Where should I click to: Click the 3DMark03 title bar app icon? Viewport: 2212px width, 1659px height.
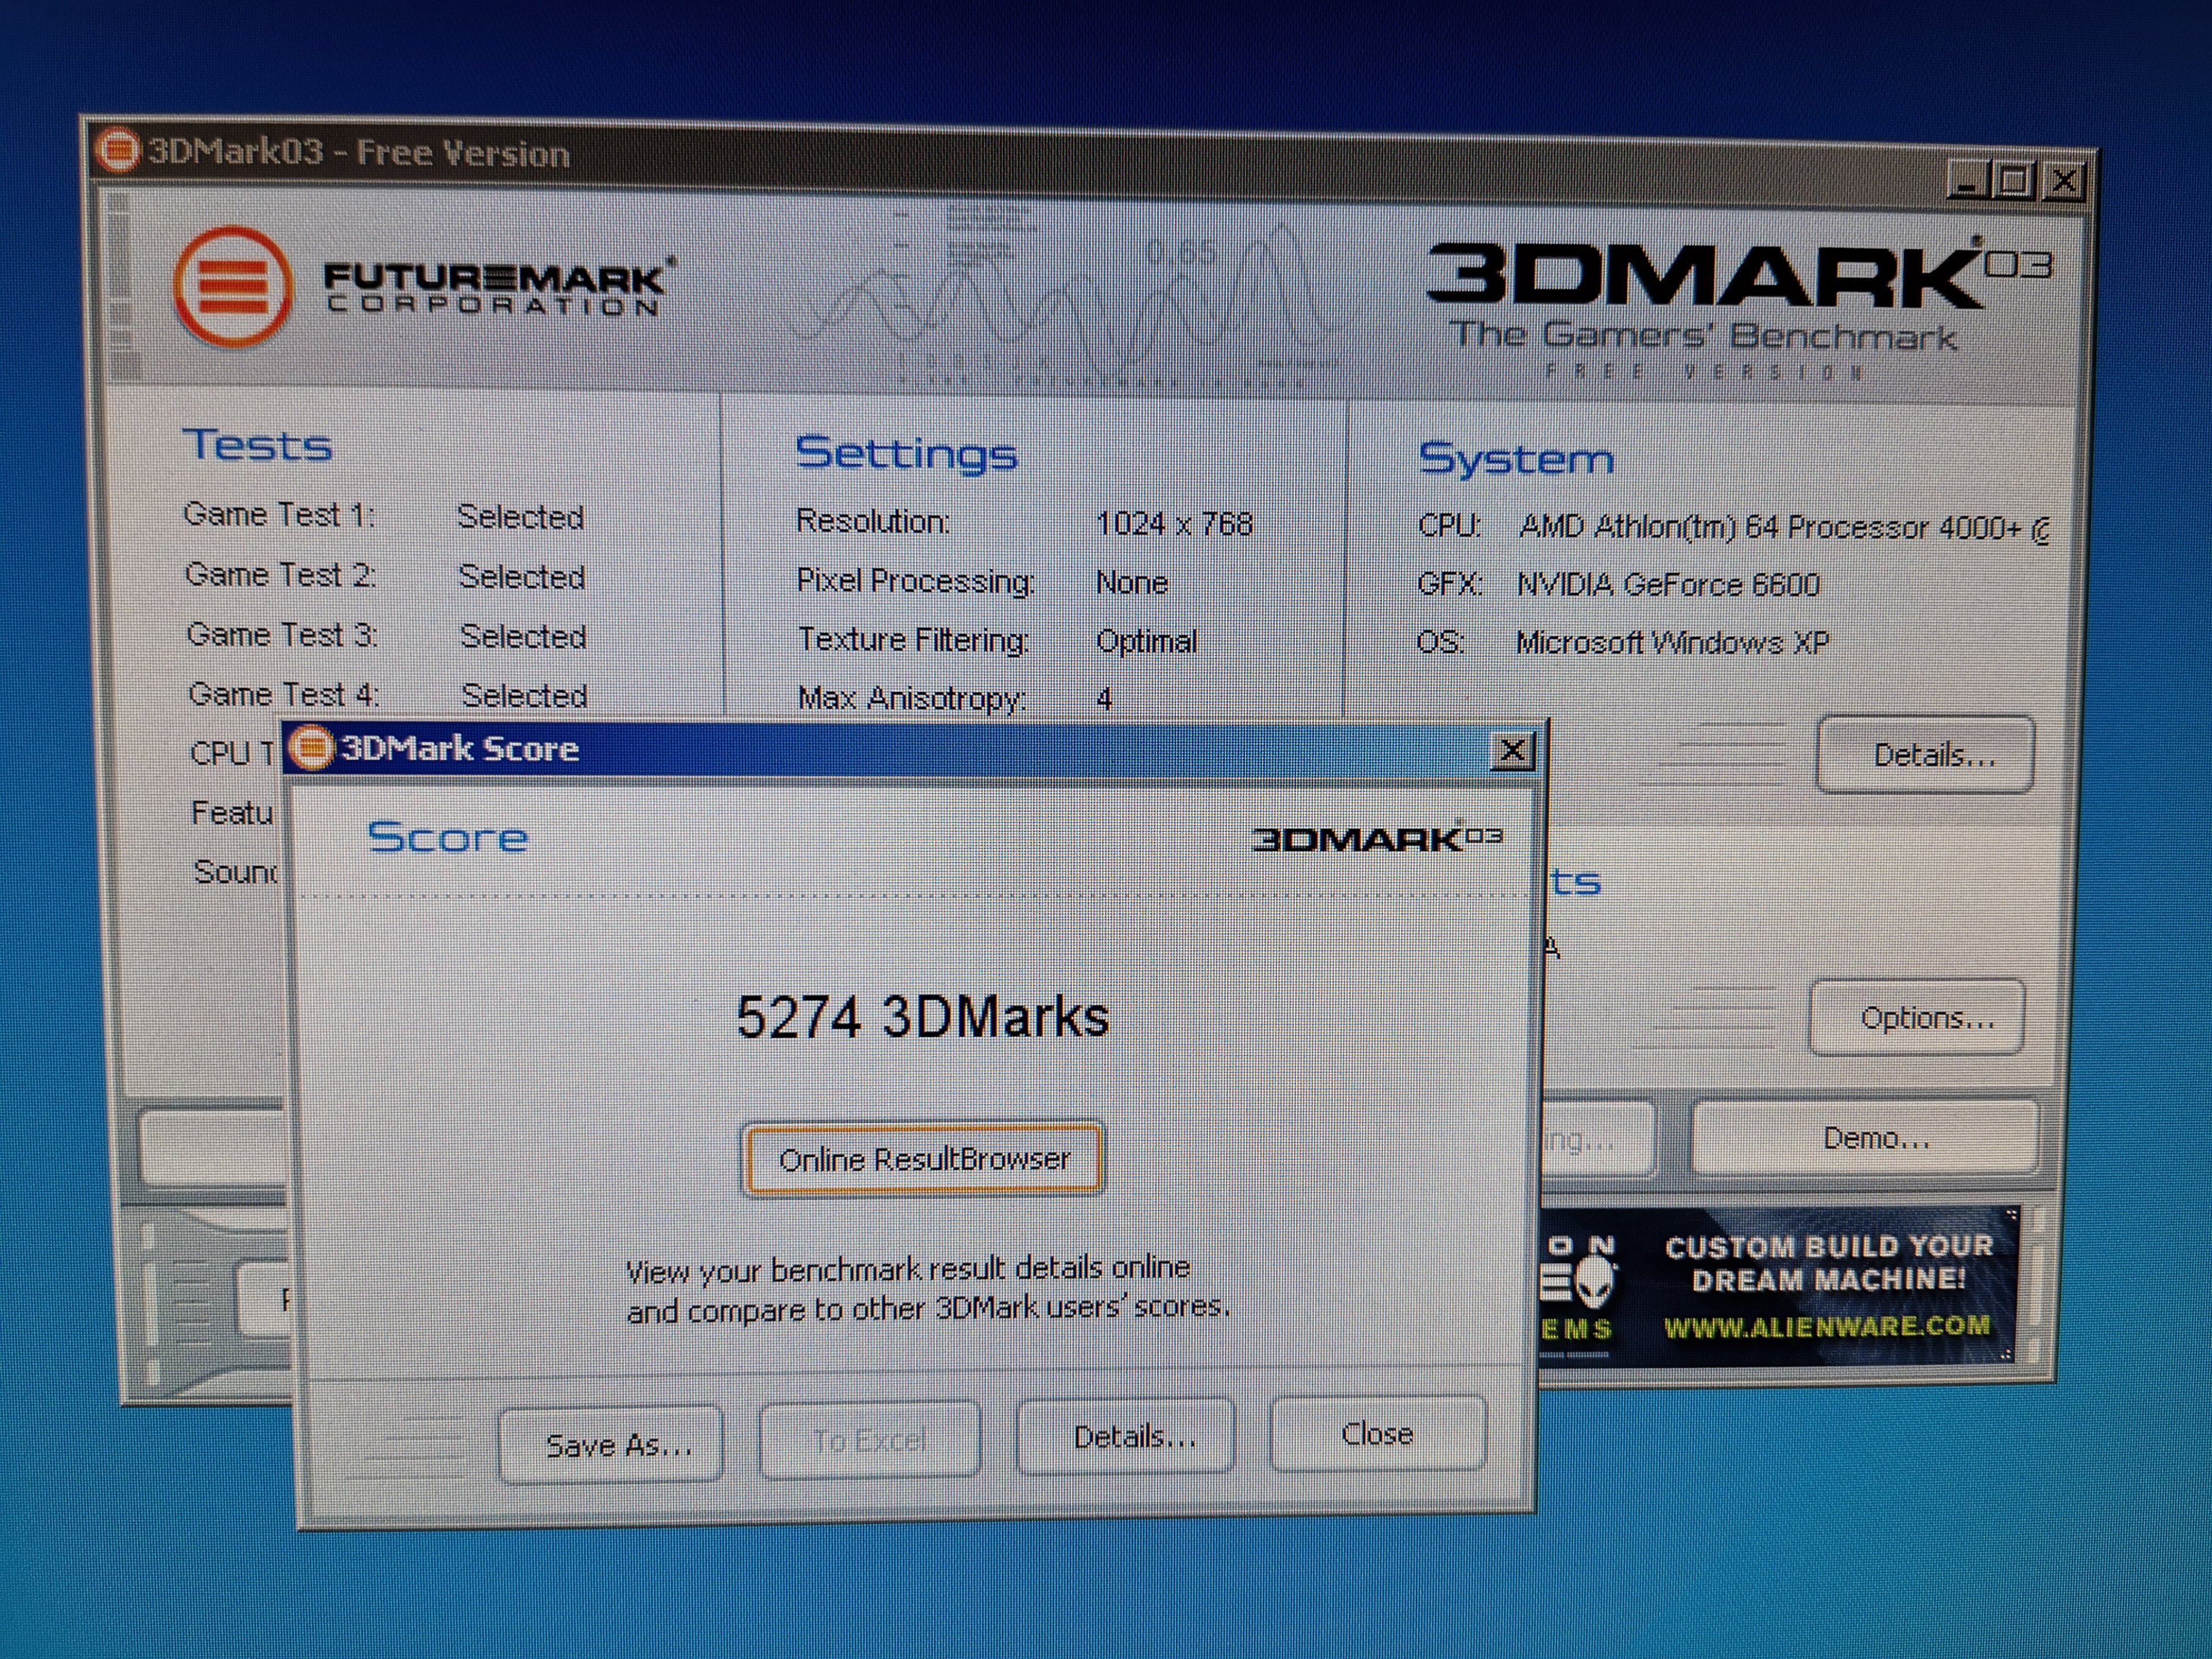click(117, 151)
